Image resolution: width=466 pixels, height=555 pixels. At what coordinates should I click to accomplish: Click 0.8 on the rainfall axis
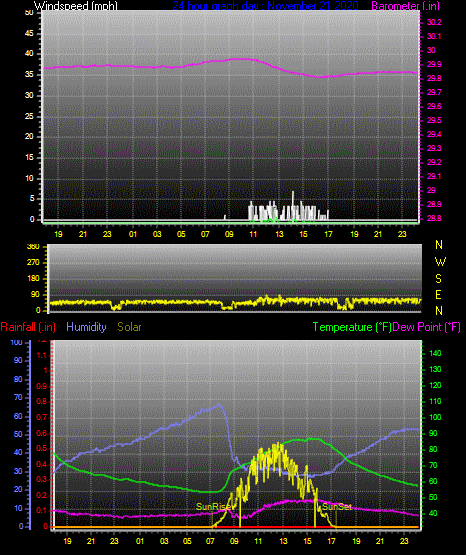(42, 402)
